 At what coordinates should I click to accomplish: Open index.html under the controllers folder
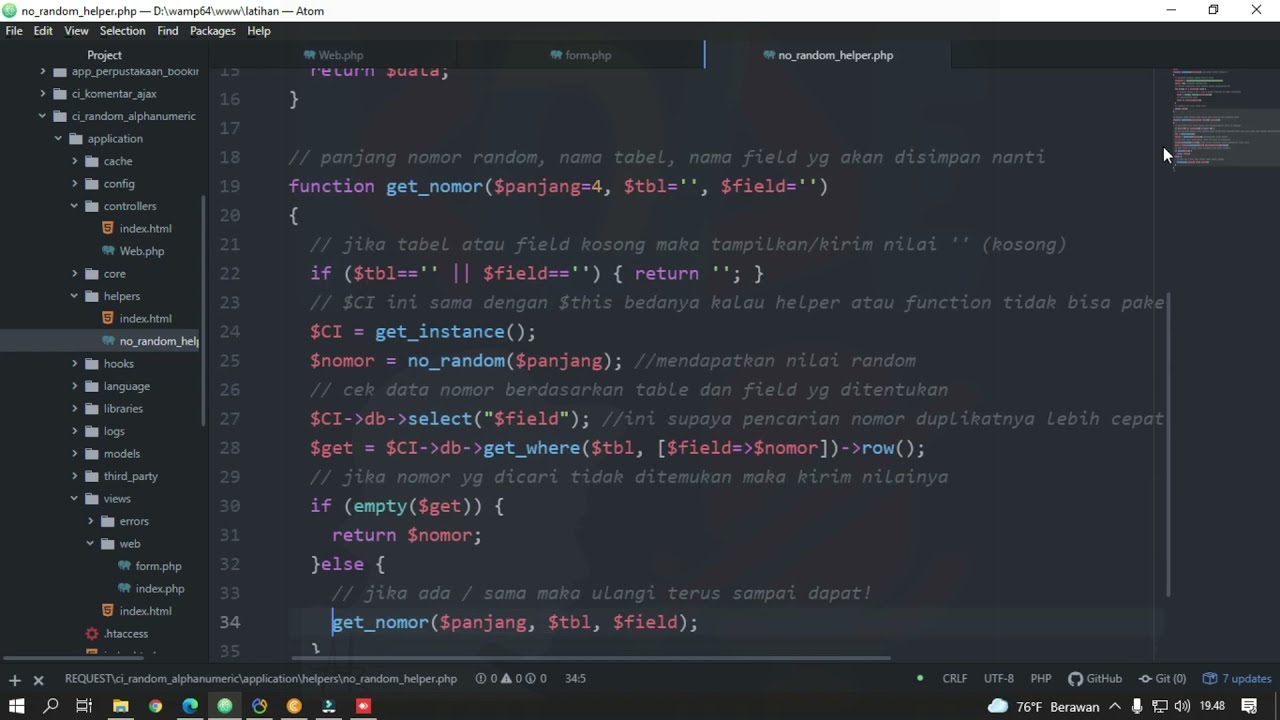tap(146, 229)
